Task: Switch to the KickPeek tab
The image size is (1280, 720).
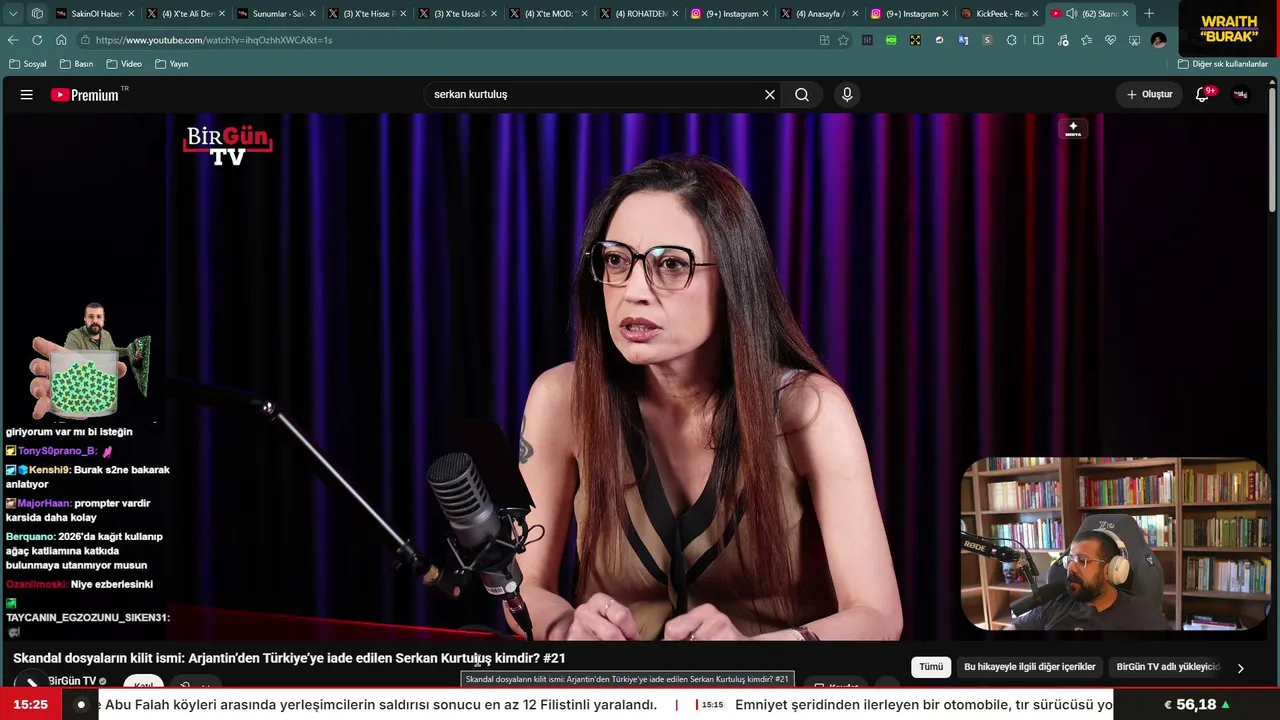Action: pos(1000,14)
